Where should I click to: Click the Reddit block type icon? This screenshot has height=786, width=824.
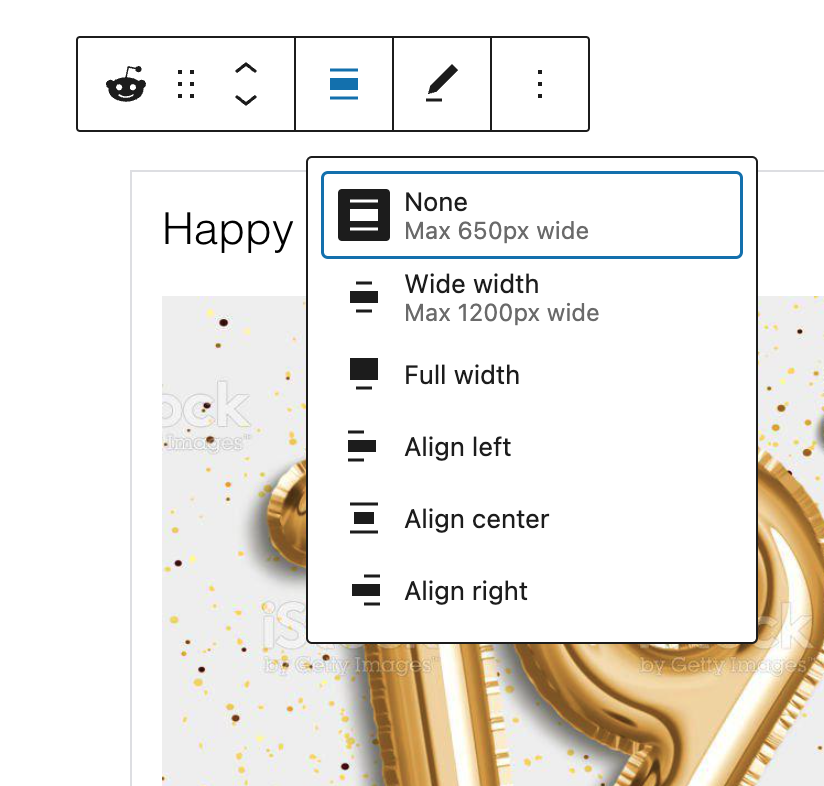(x=125, y=85)
